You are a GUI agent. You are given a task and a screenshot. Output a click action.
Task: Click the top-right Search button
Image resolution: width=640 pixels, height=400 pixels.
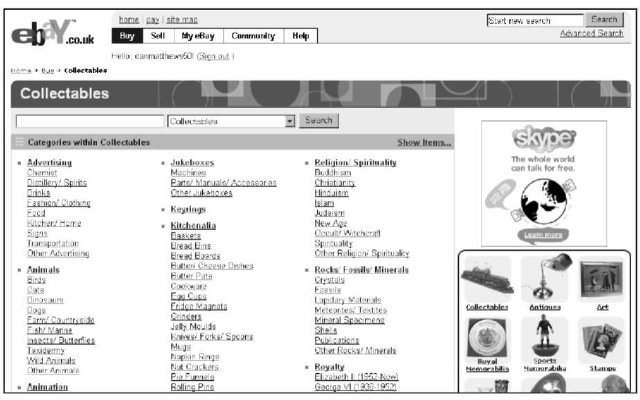point(604,19)
